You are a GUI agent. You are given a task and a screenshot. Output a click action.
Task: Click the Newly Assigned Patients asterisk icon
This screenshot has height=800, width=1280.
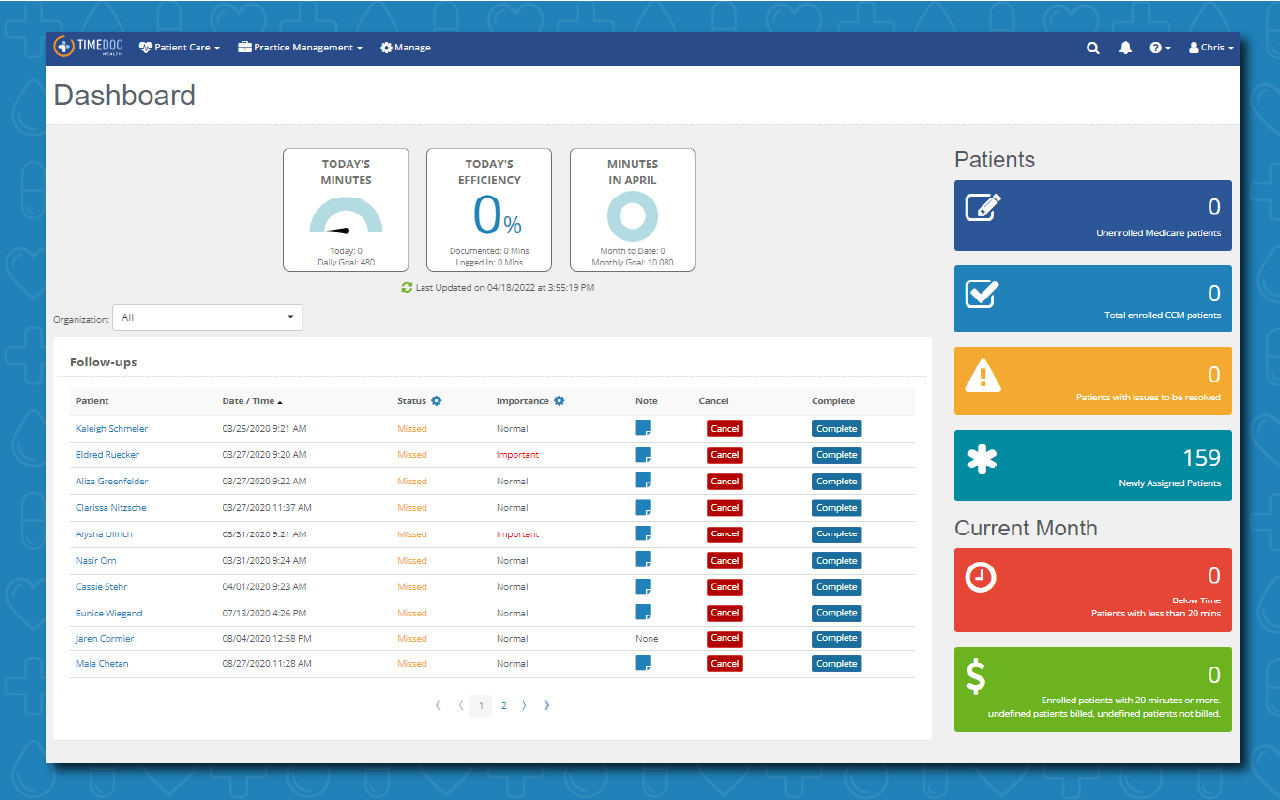982,458
